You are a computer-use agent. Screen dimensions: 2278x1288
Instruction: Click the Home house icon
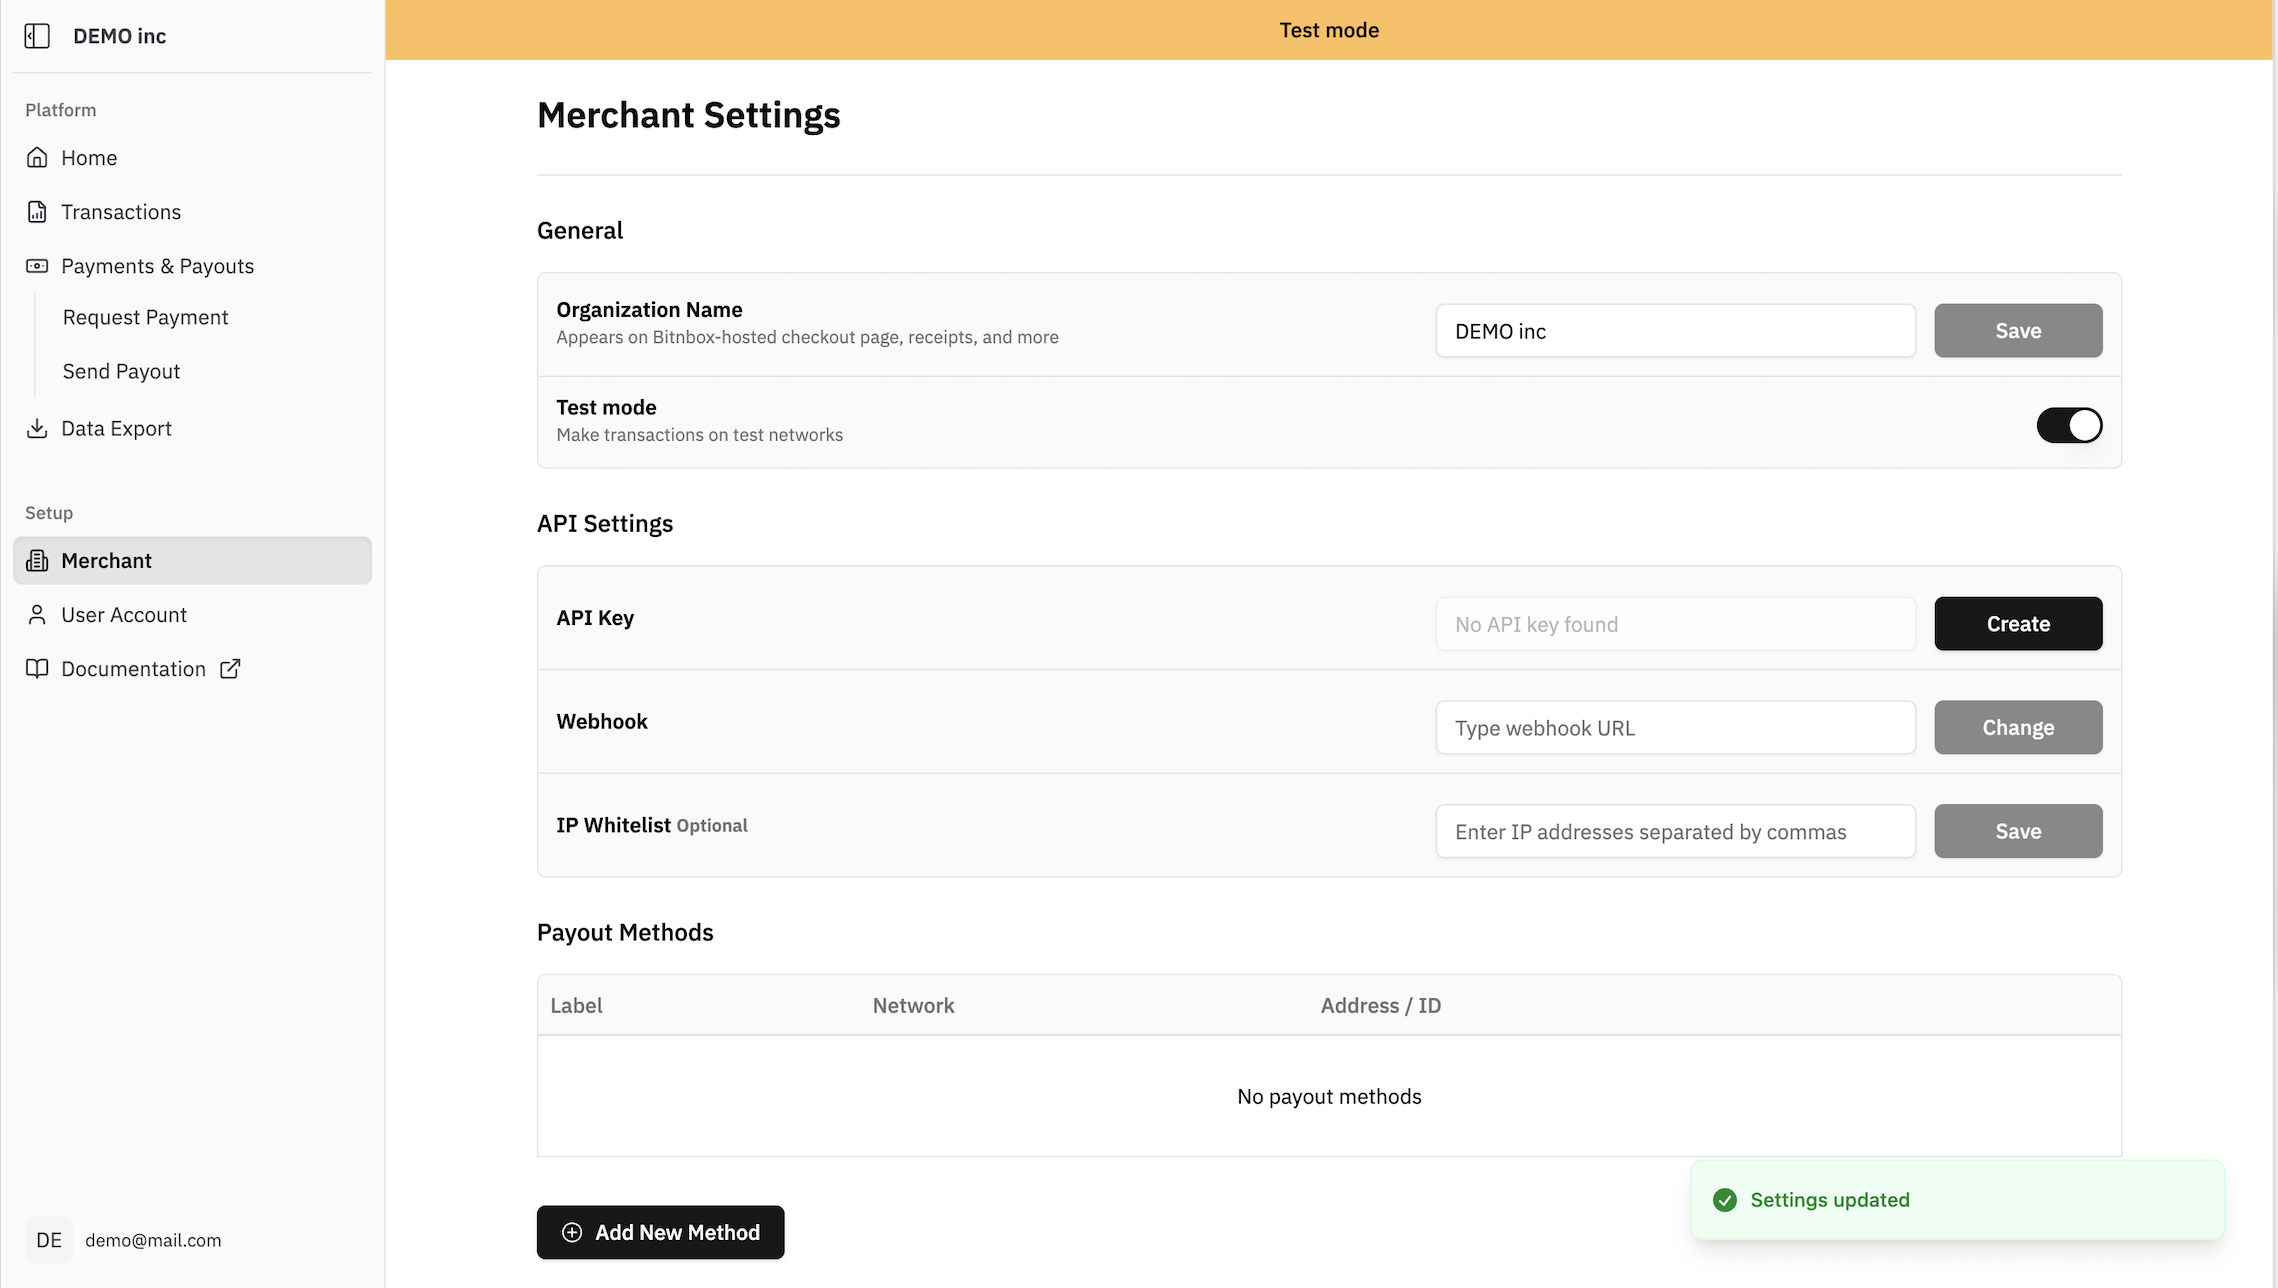(37, 158)
